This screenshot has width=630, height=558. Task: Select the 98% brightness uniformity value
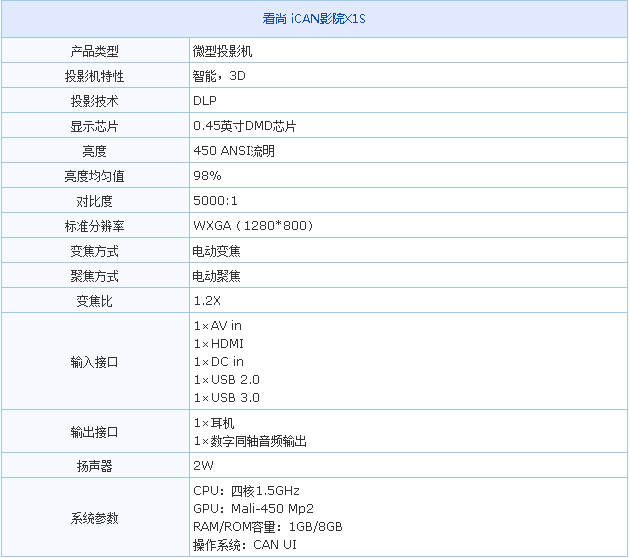pyautogui.click(x=207, y=176)
